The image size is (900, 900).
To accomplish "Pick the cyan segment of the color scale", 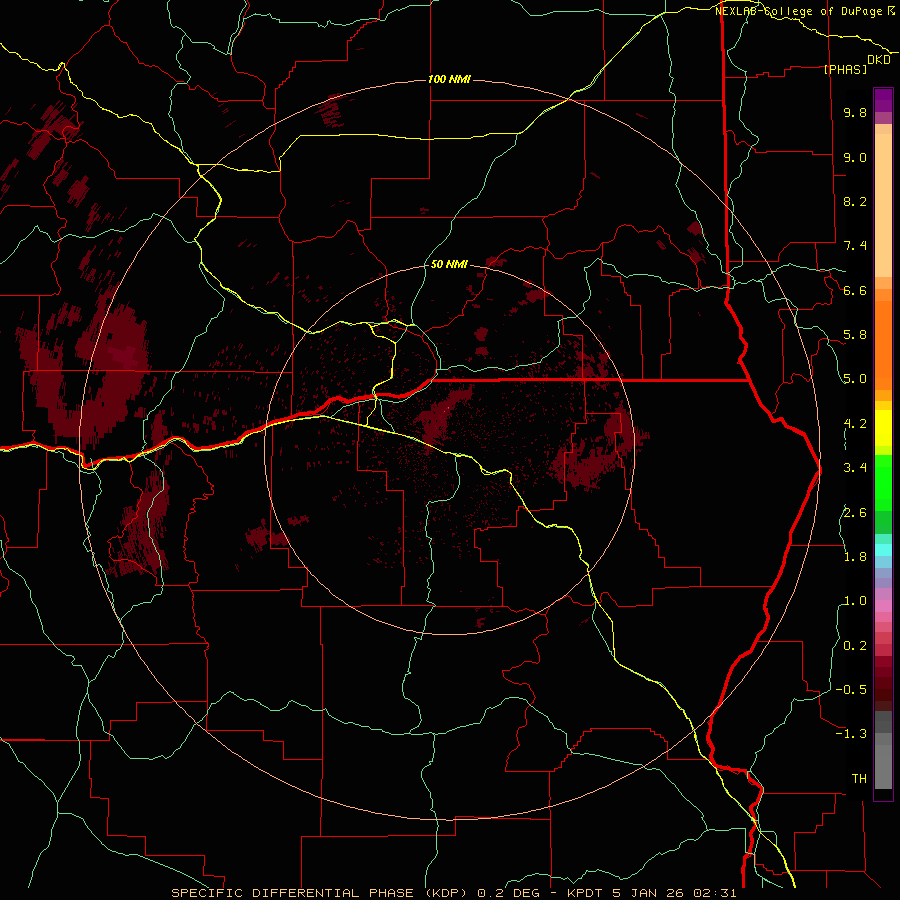I will [x=883, y=550].
